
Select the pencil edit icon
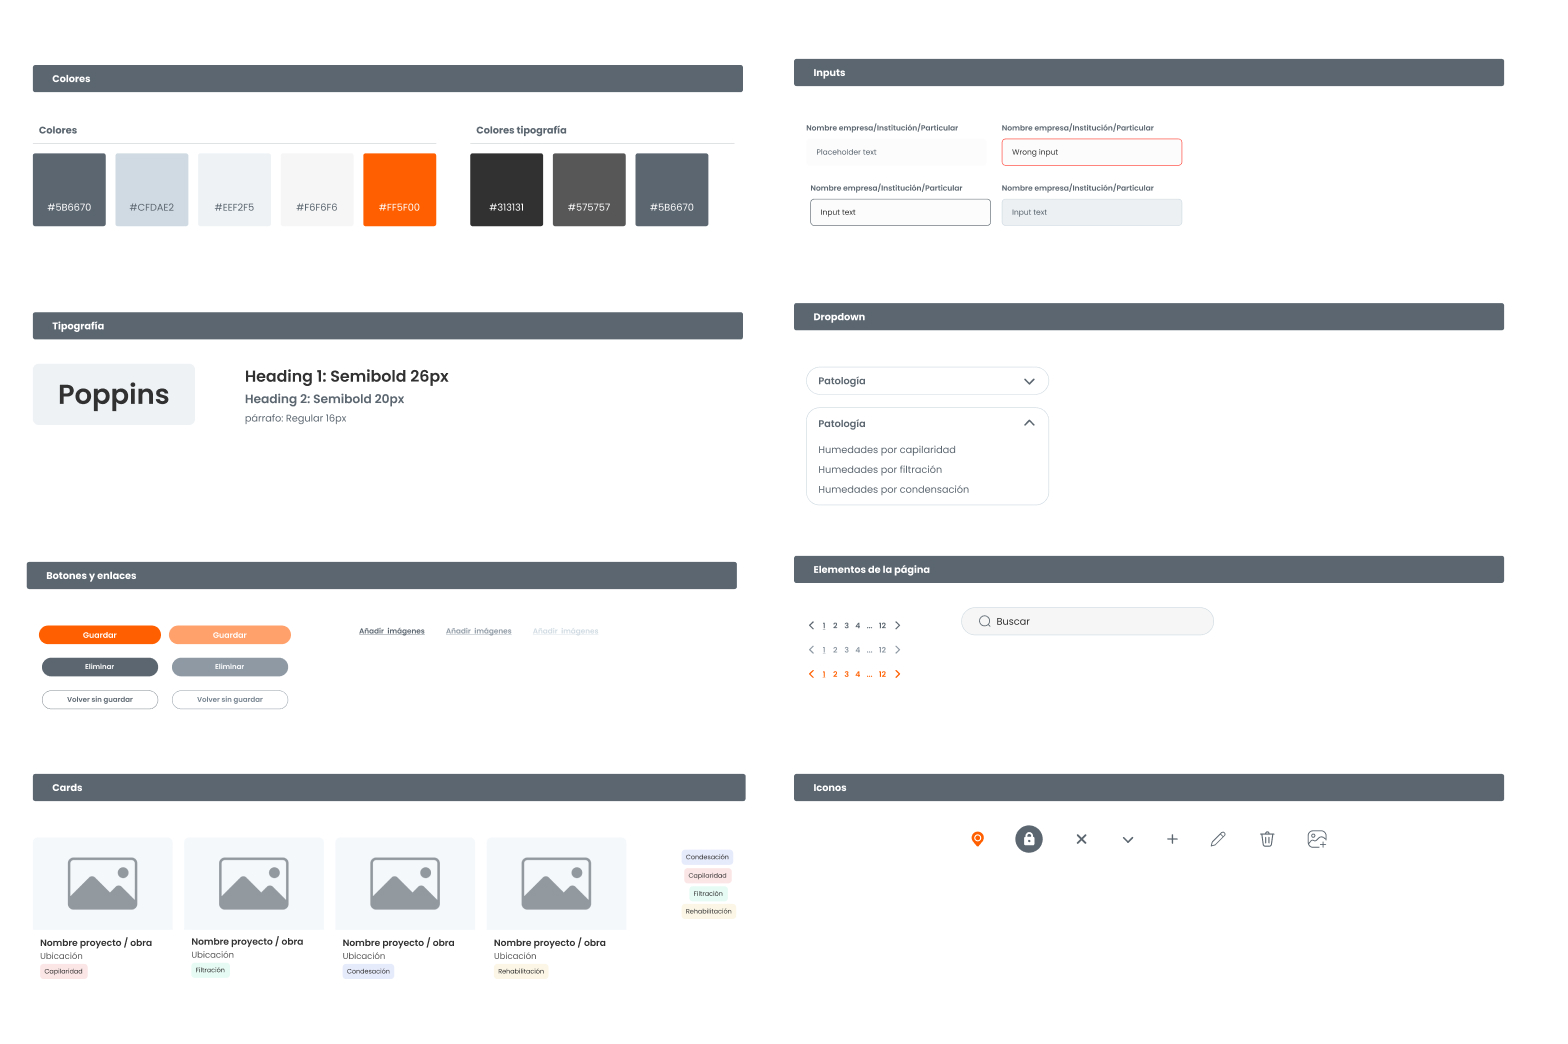pyautogui.click(x=1217, y=839)
